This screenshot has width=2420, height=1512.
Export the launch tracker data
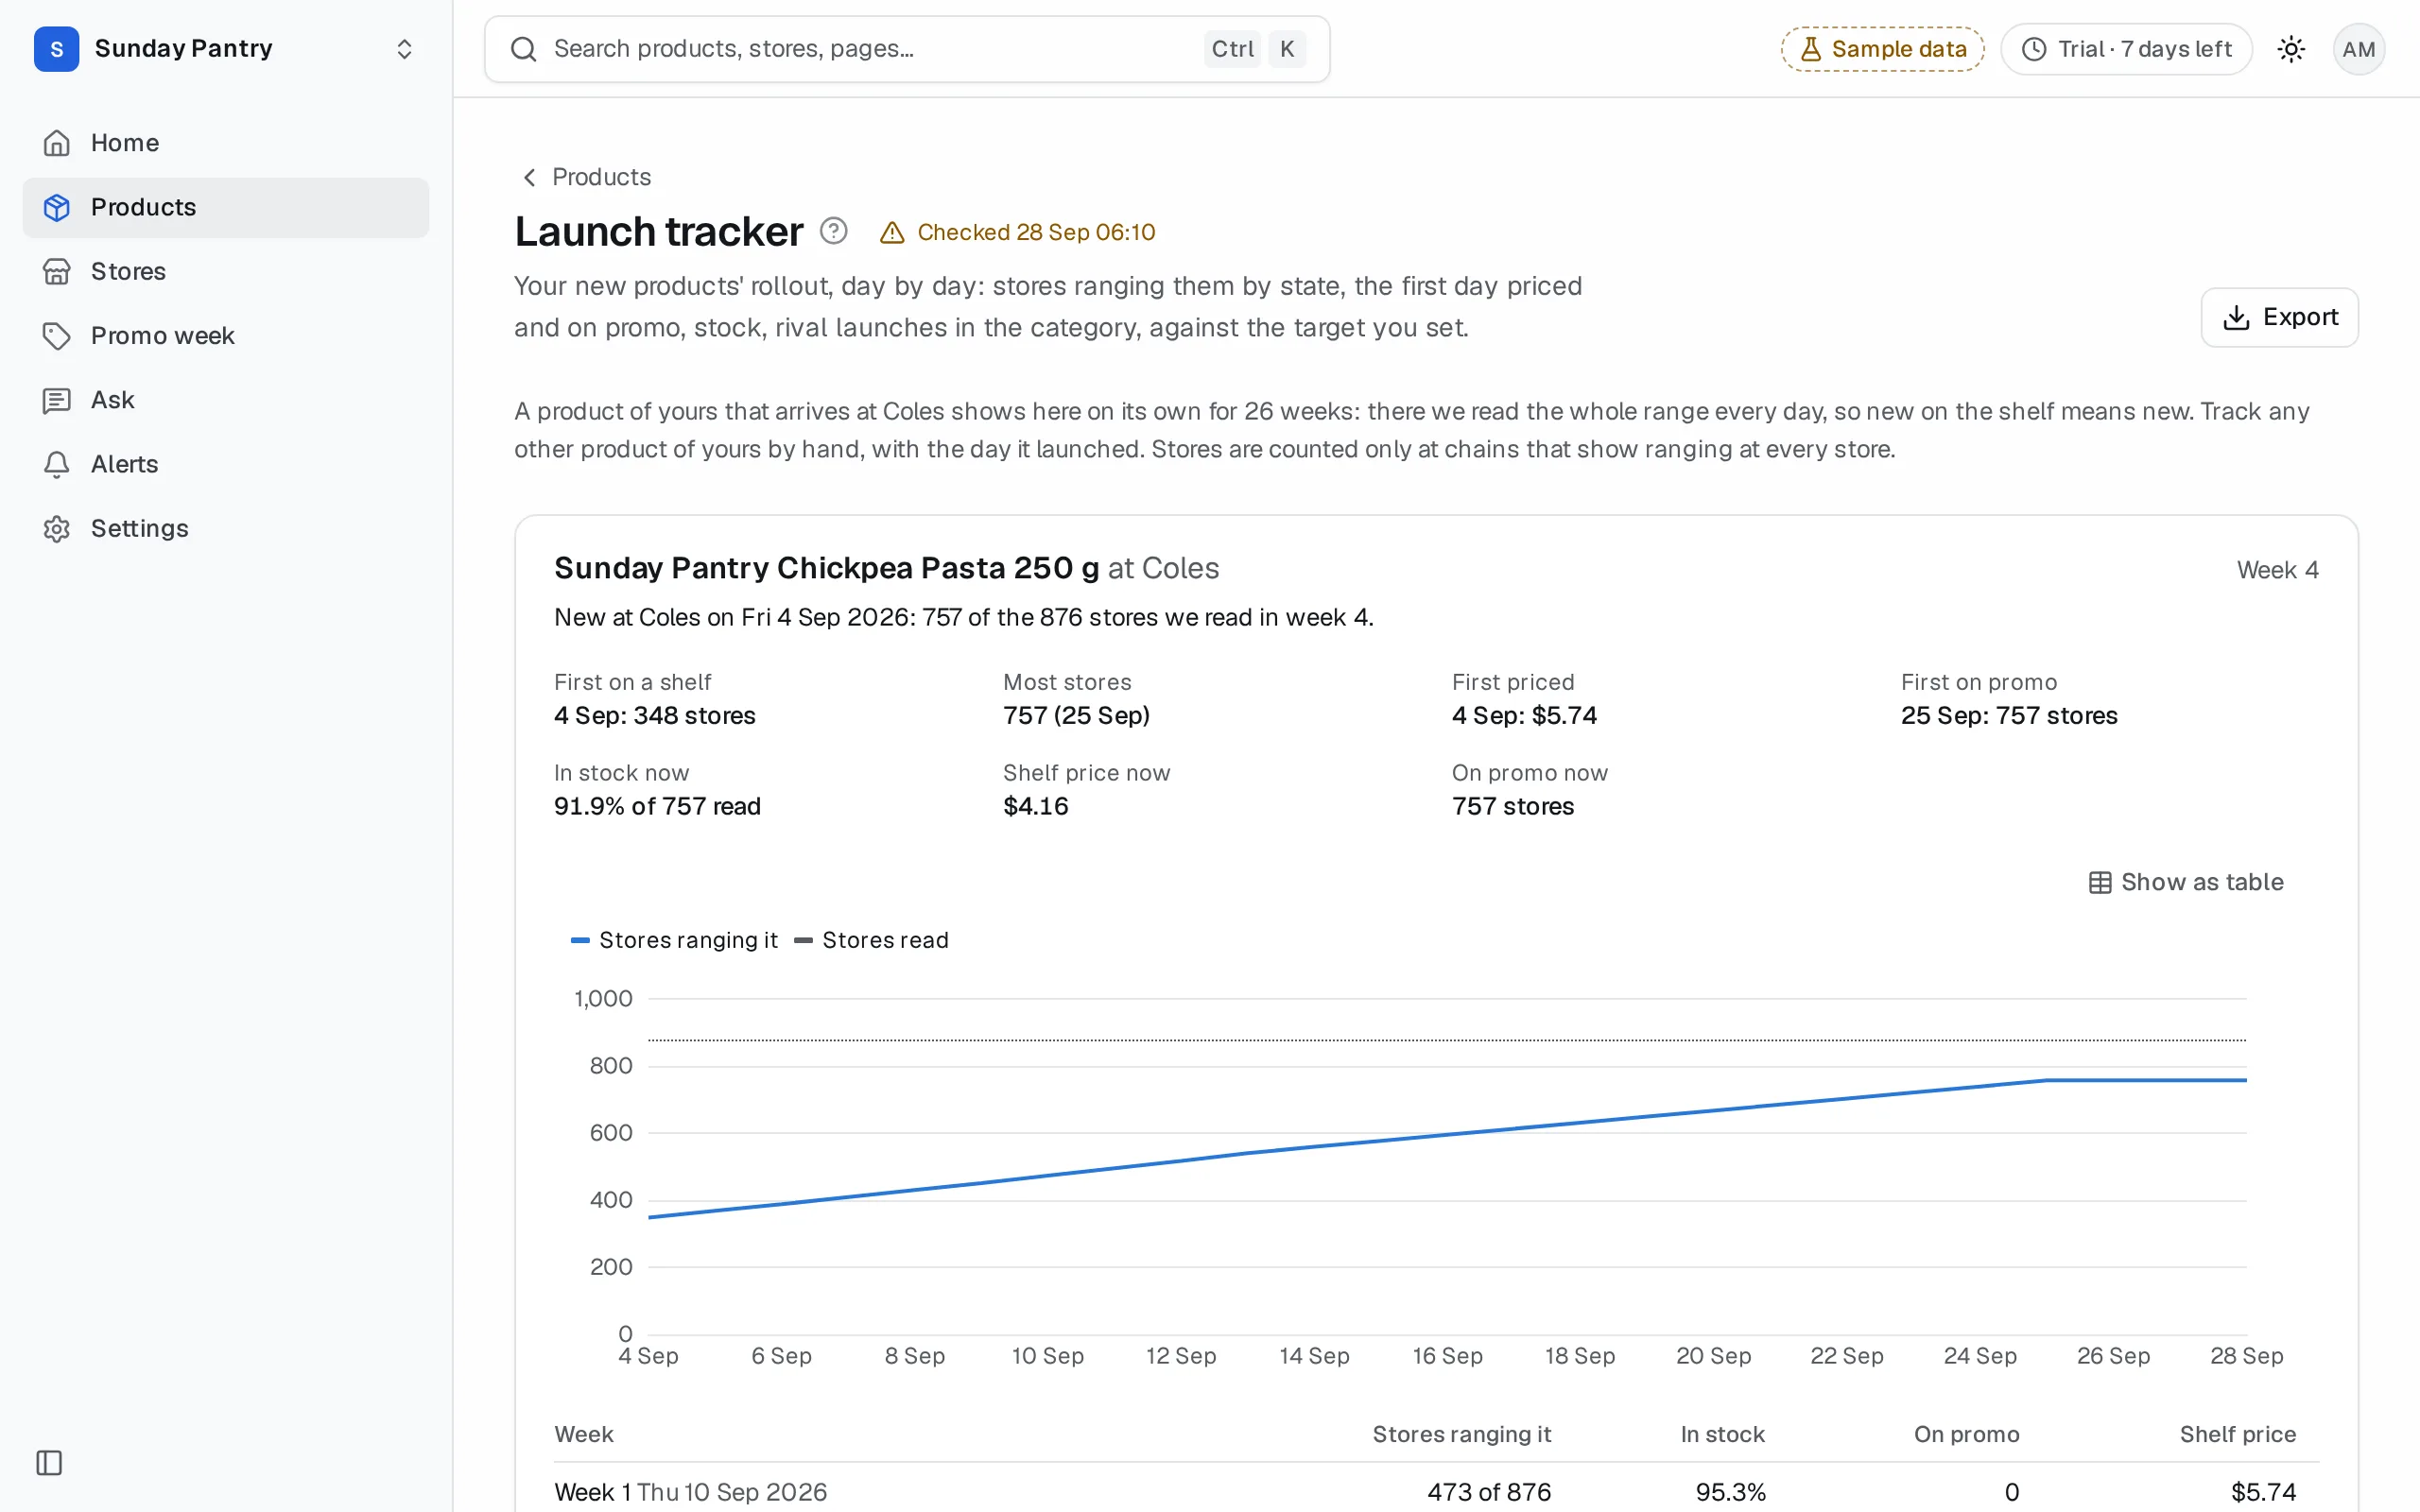coord(2279,317)
